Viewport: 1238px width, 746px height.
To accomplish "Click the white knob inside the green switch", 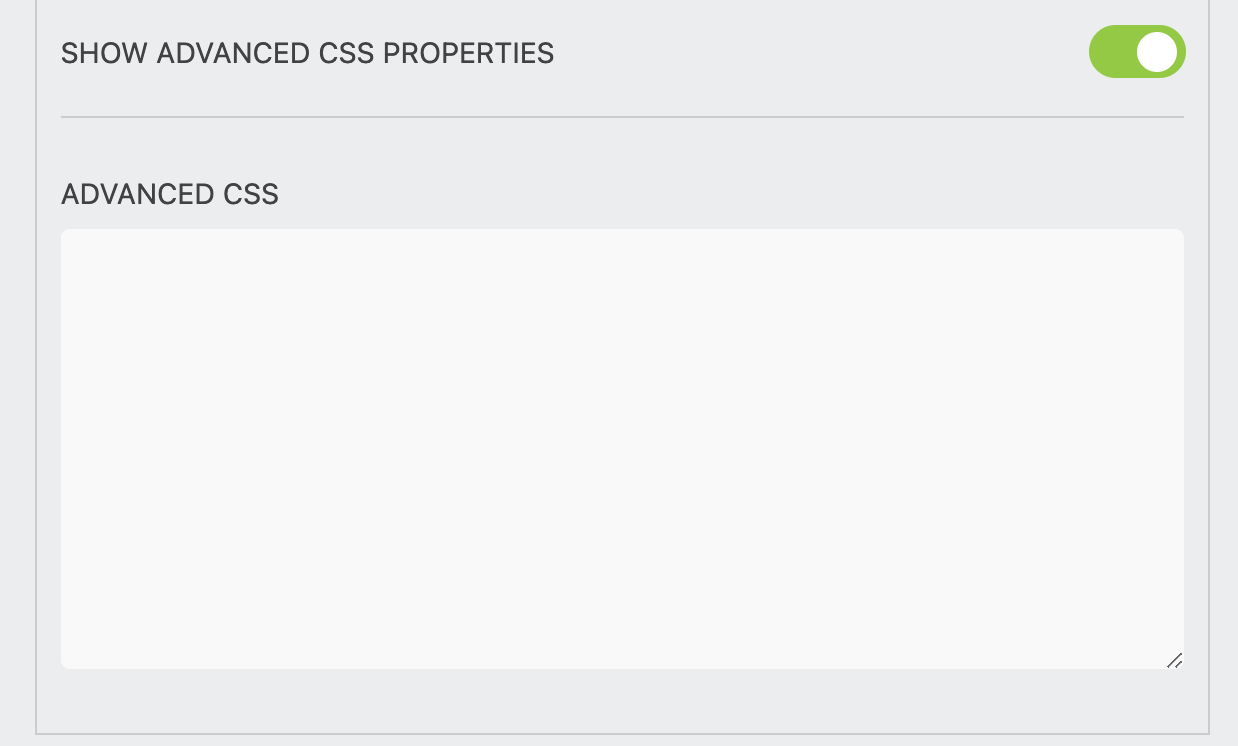I will pos(1158,51).
